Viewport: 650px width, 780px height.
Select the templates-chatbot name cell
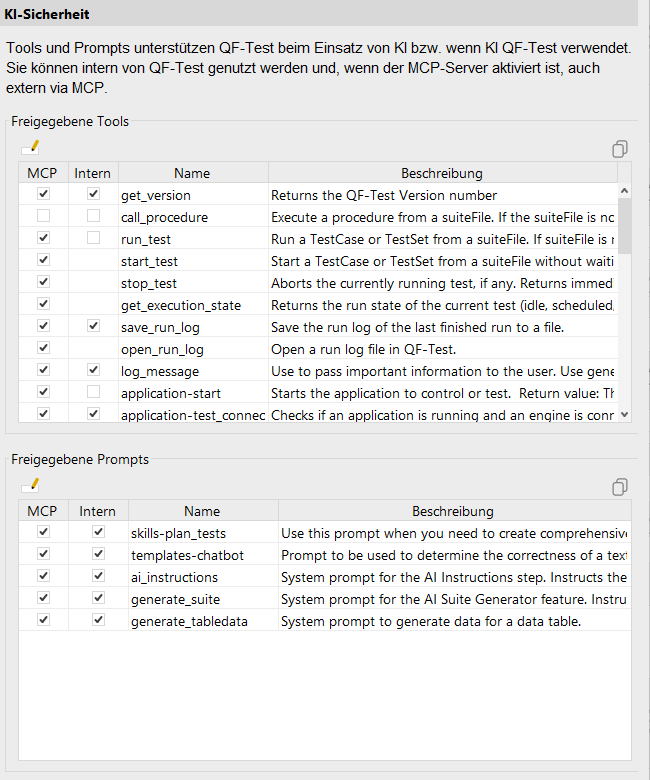click(x=203, y=555)
